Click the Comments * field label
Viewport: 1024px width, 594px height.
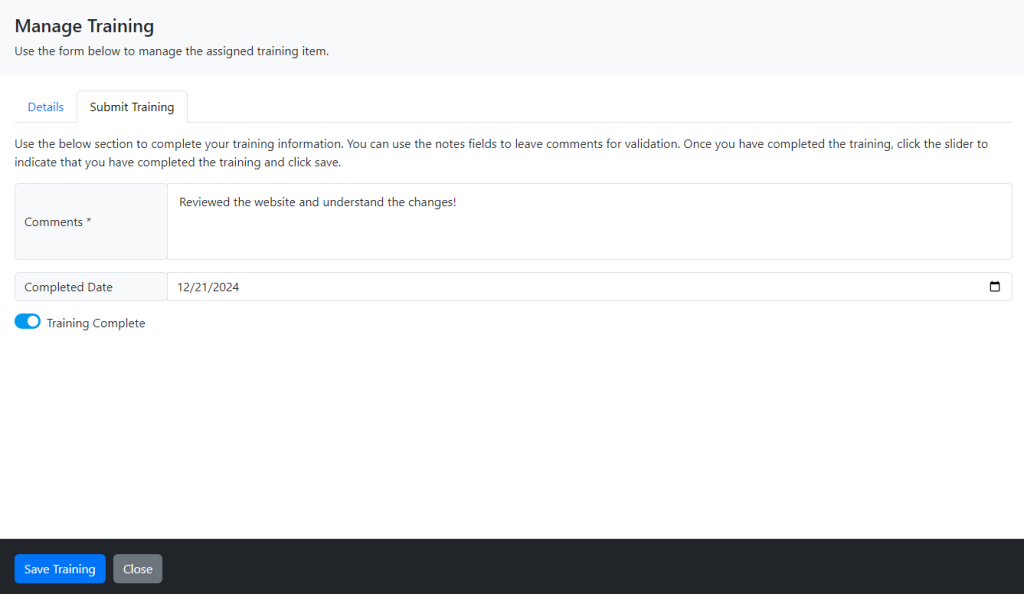pos(57,222)
